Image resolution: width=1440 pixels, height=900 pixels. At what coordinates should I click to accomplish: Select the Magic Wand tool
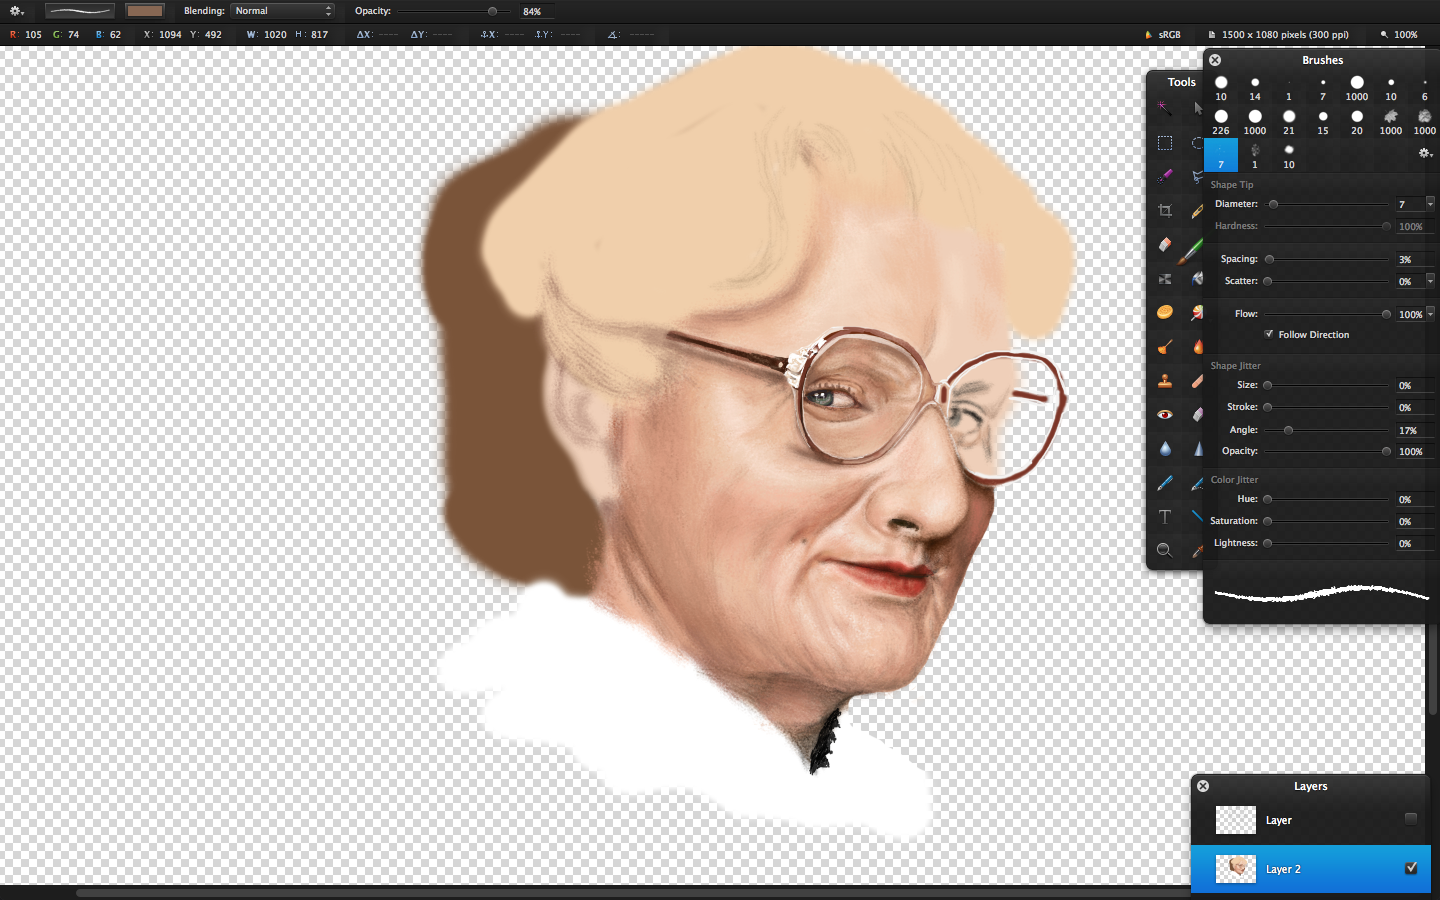pyautogui.click(x=1164, y=108)
